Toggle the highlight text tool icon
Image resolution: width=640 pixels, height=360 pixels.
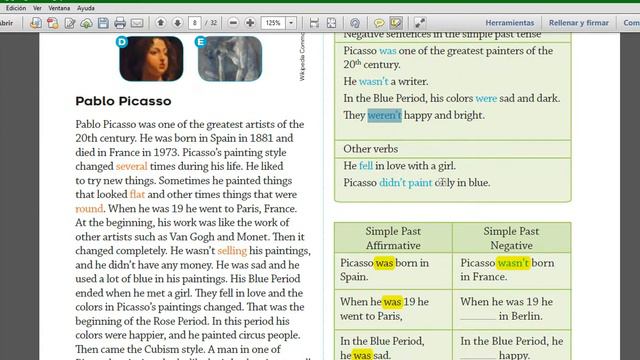[x=396, y=23]
